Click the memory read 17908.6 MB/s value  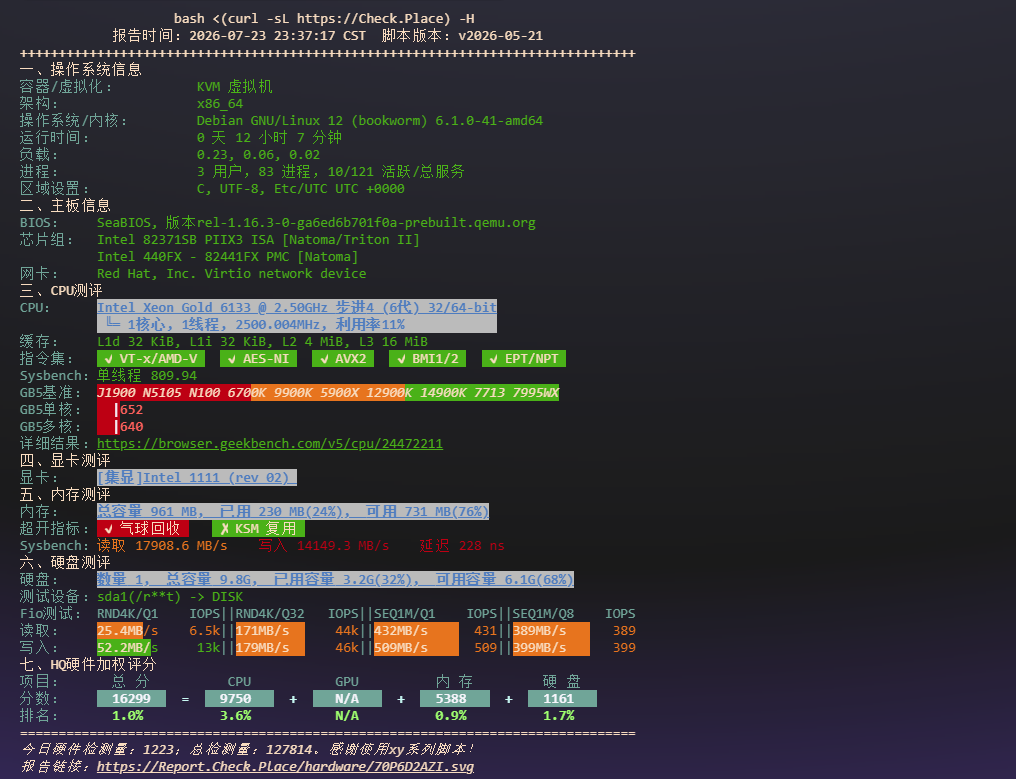[162, 546]
